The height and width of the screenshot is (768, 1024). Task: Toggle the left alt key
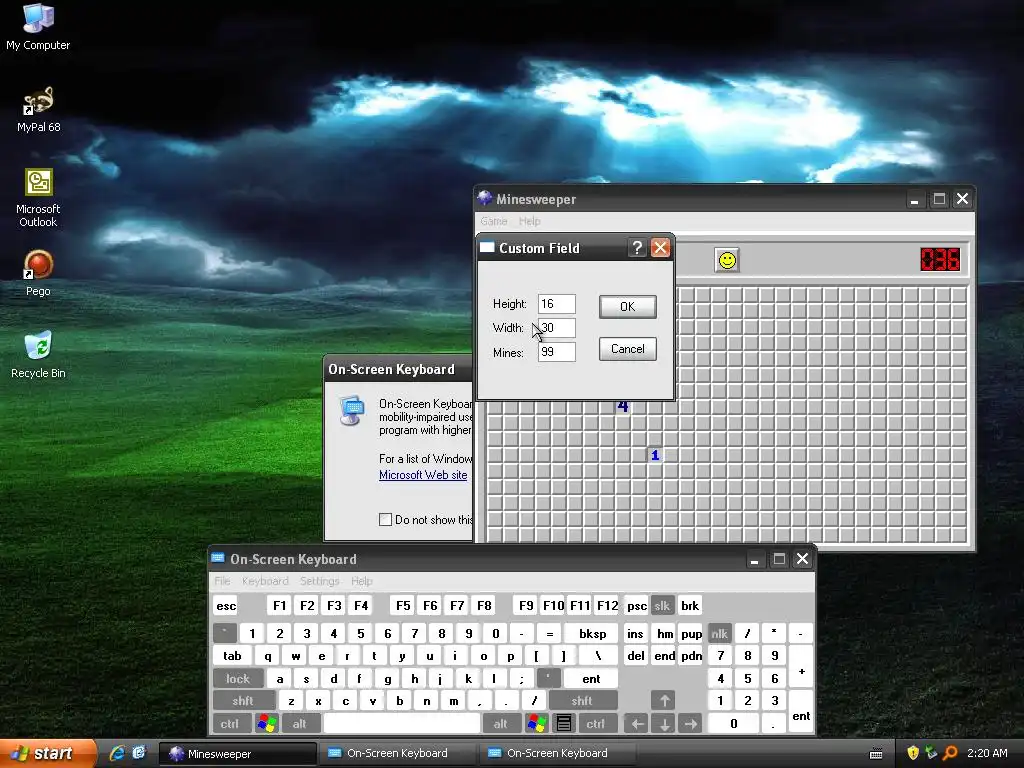pos(300,724)
